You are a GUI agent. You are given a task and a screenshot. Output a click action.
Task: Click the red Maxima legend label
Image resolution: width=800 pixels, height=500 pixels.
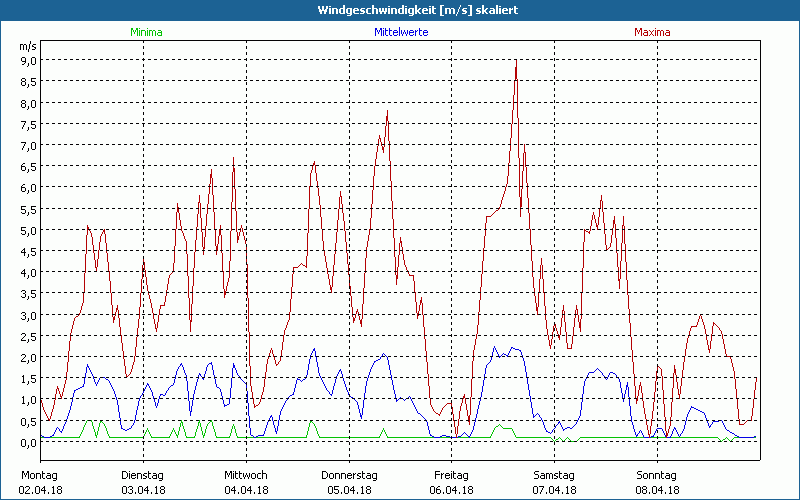652,32
